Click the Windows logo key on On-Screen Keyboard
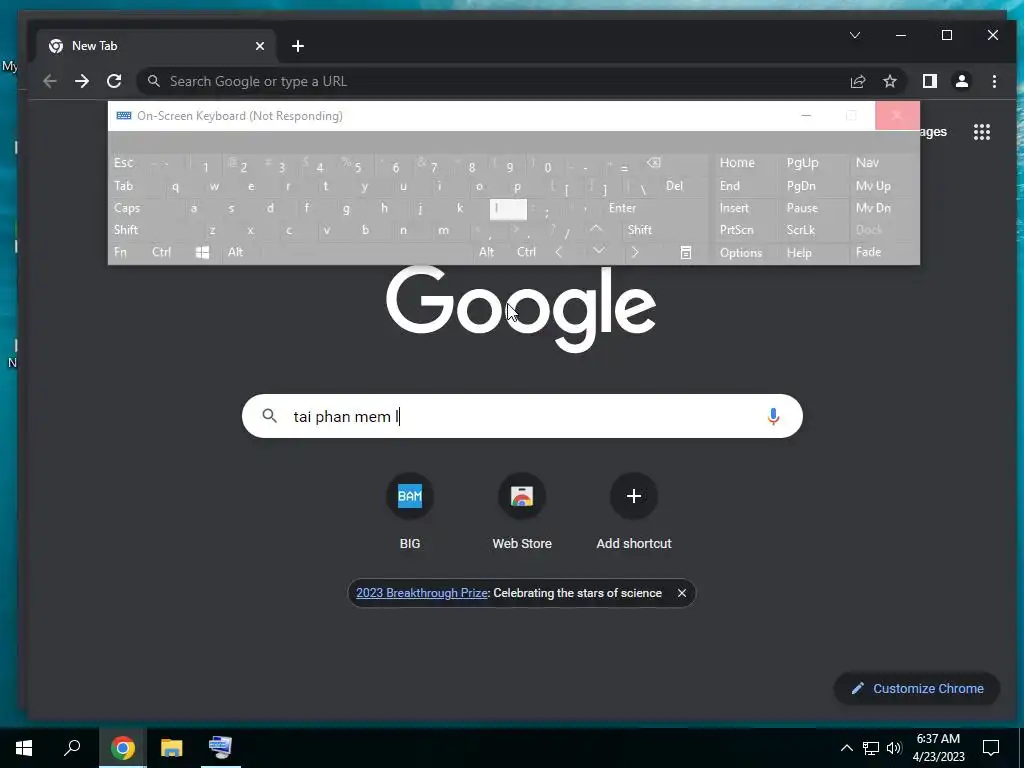 click(202, 252)
